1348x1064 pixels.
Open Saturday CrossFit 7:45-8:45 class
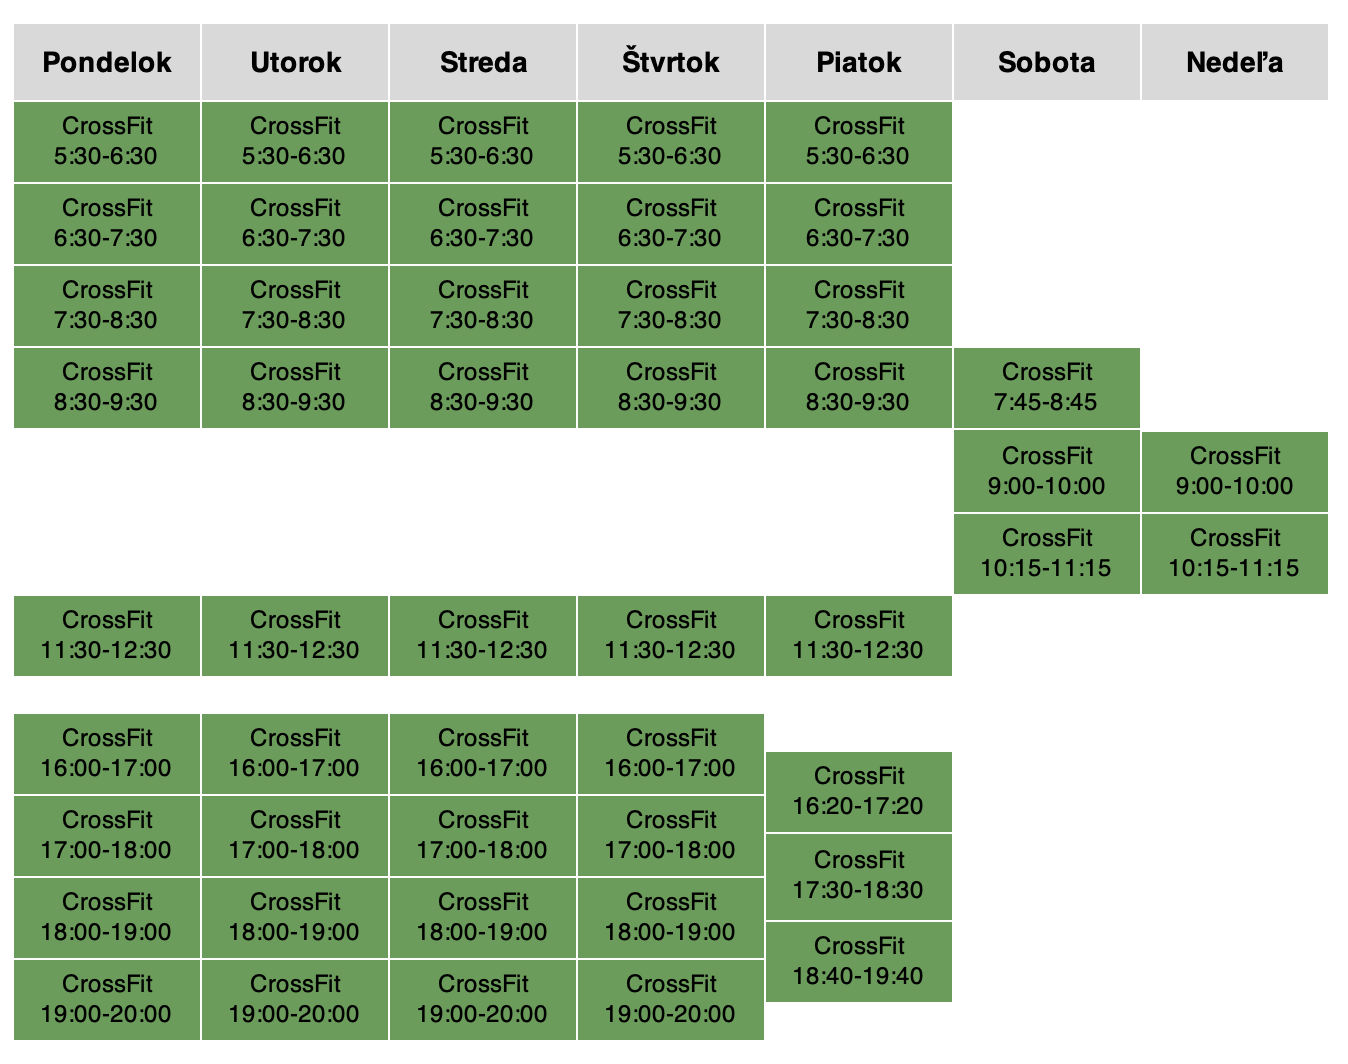pyautogui.click(x=1047, y=388)
